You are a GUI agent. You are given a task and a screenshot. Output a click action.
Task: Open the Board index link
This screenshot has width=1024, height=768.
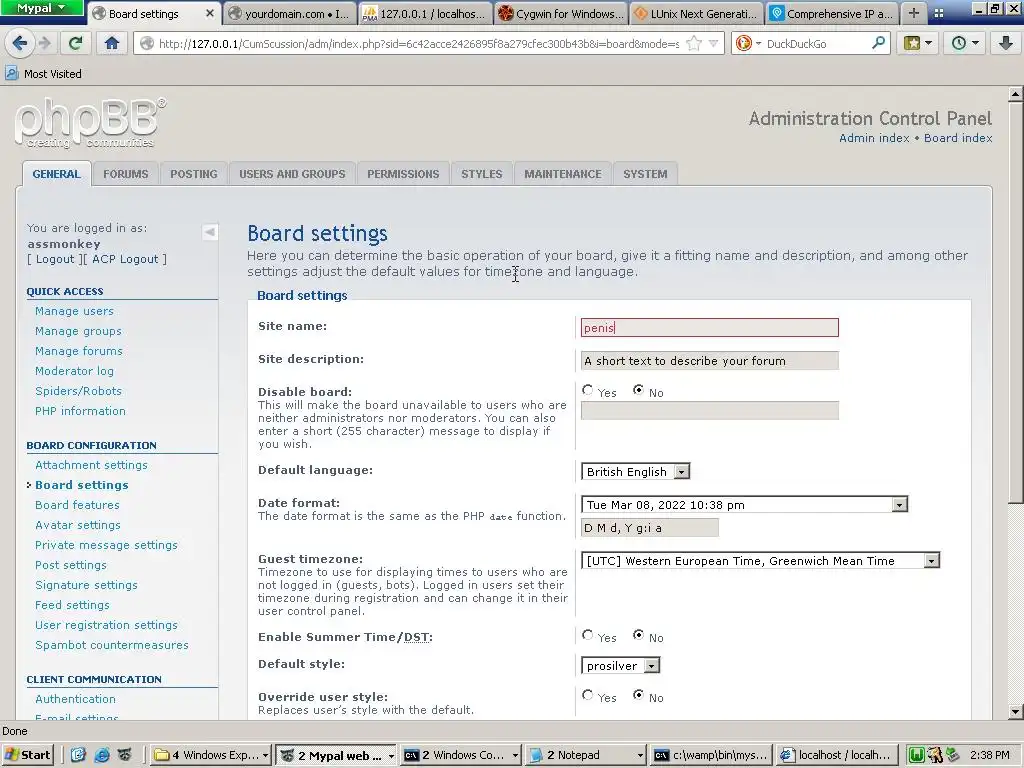958,138
